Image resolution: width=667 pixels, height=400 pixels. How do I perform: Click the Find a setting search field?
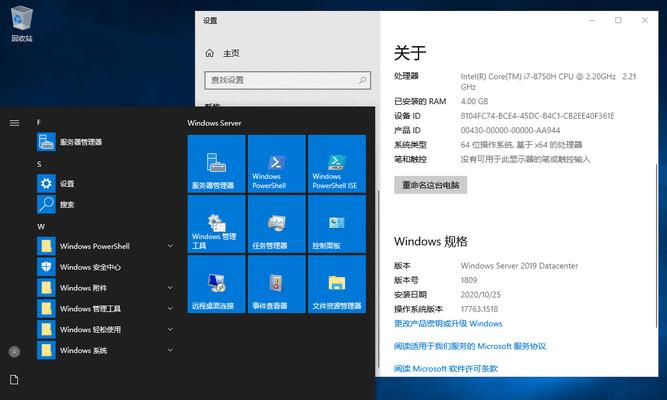[x=288, y=80]
